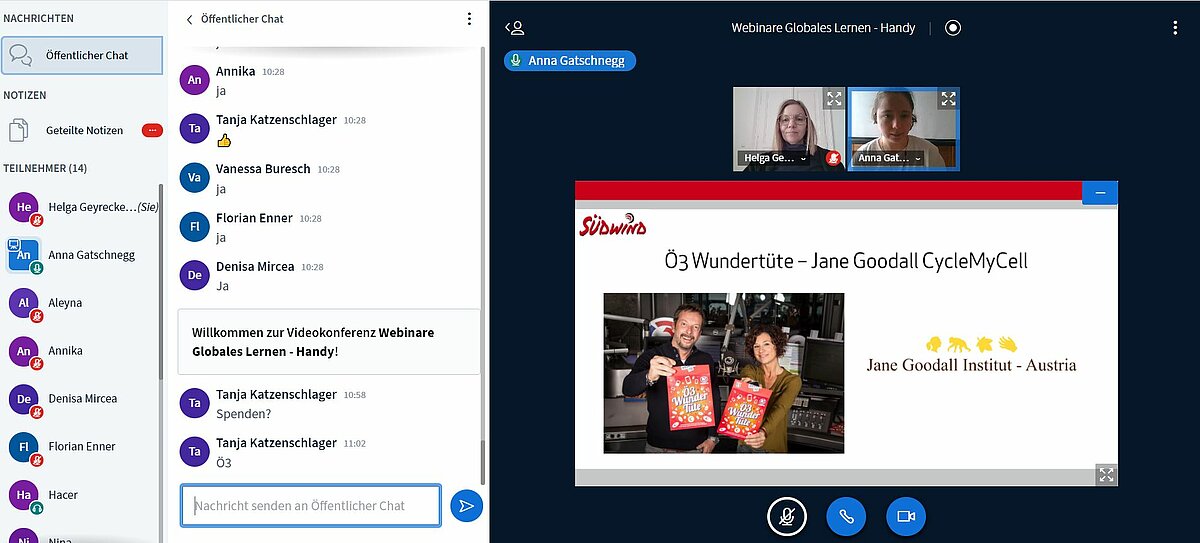Select participant Hacer in user list
The width and height of the screenshot is (1200, 543).
pos(82,494)
